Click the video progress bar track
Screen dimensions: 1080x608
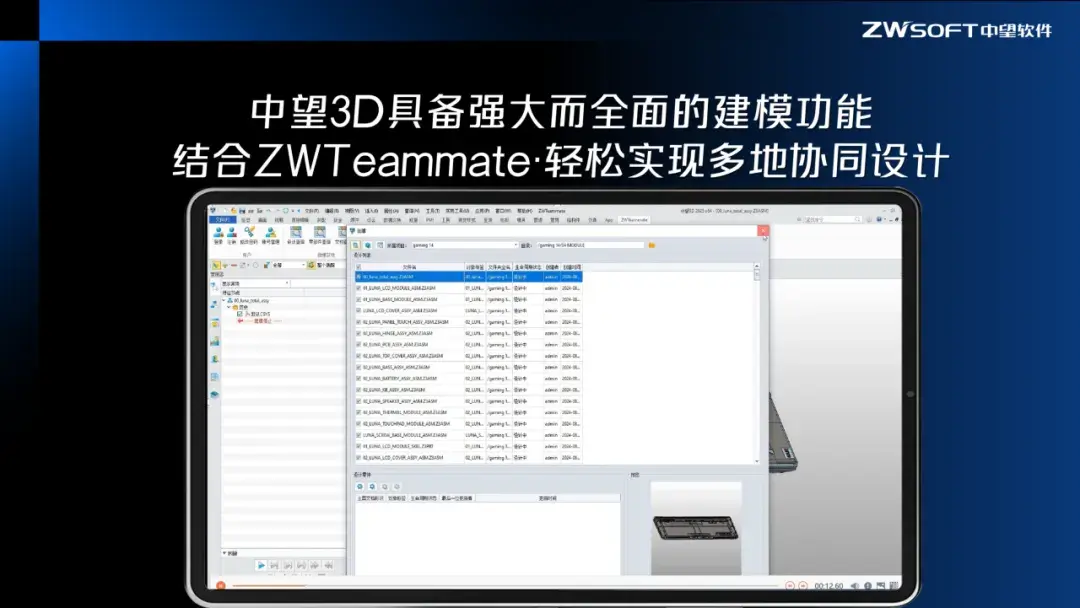(505, 586)
